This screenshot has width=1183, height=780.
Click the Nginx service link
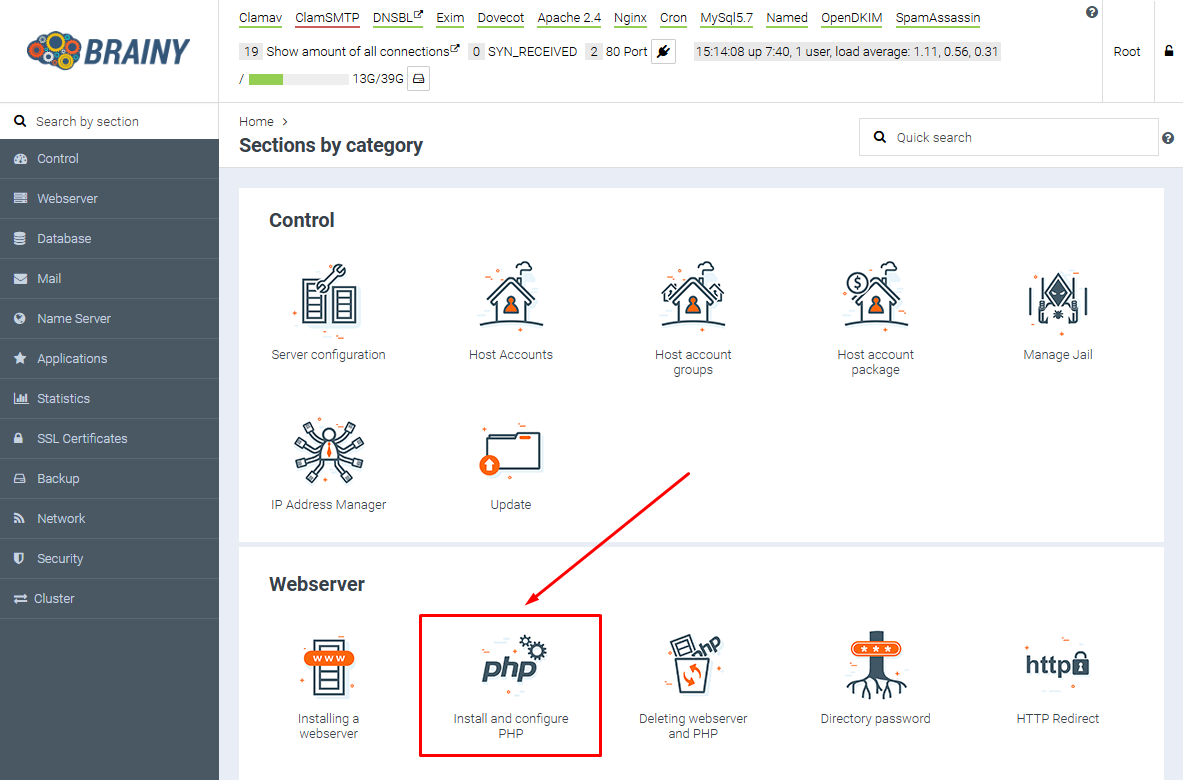coord(630,17)
